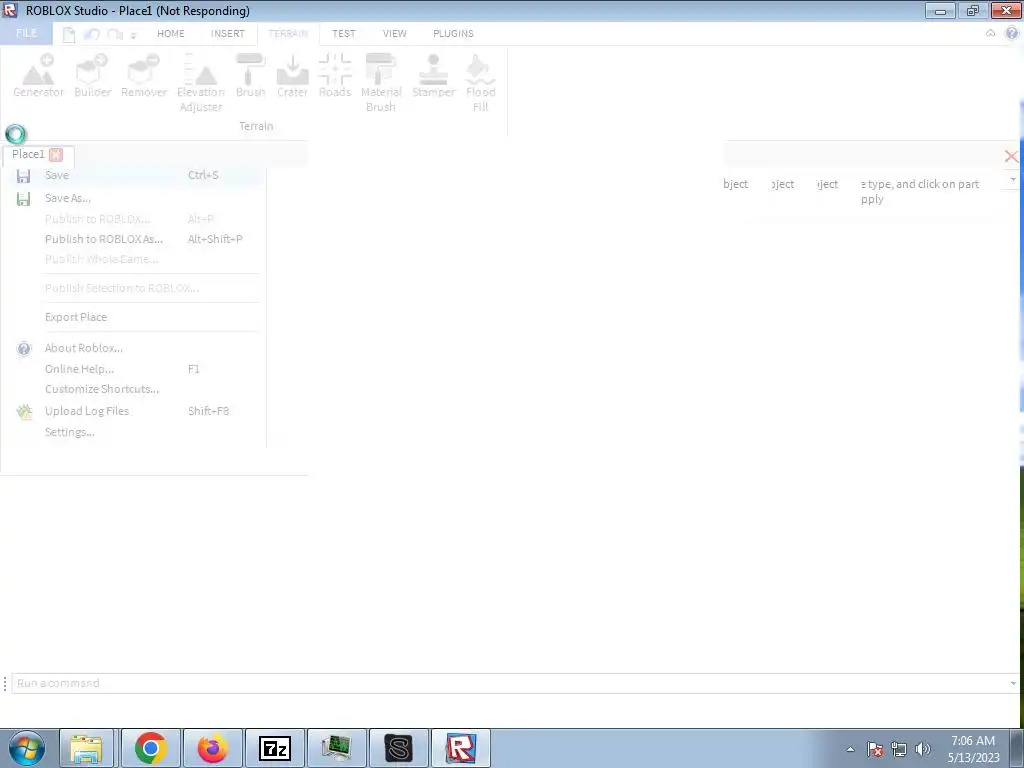Open the Elevation Adjuster tool
Viewport: 1024px width, 768px height.
point(200,83)
